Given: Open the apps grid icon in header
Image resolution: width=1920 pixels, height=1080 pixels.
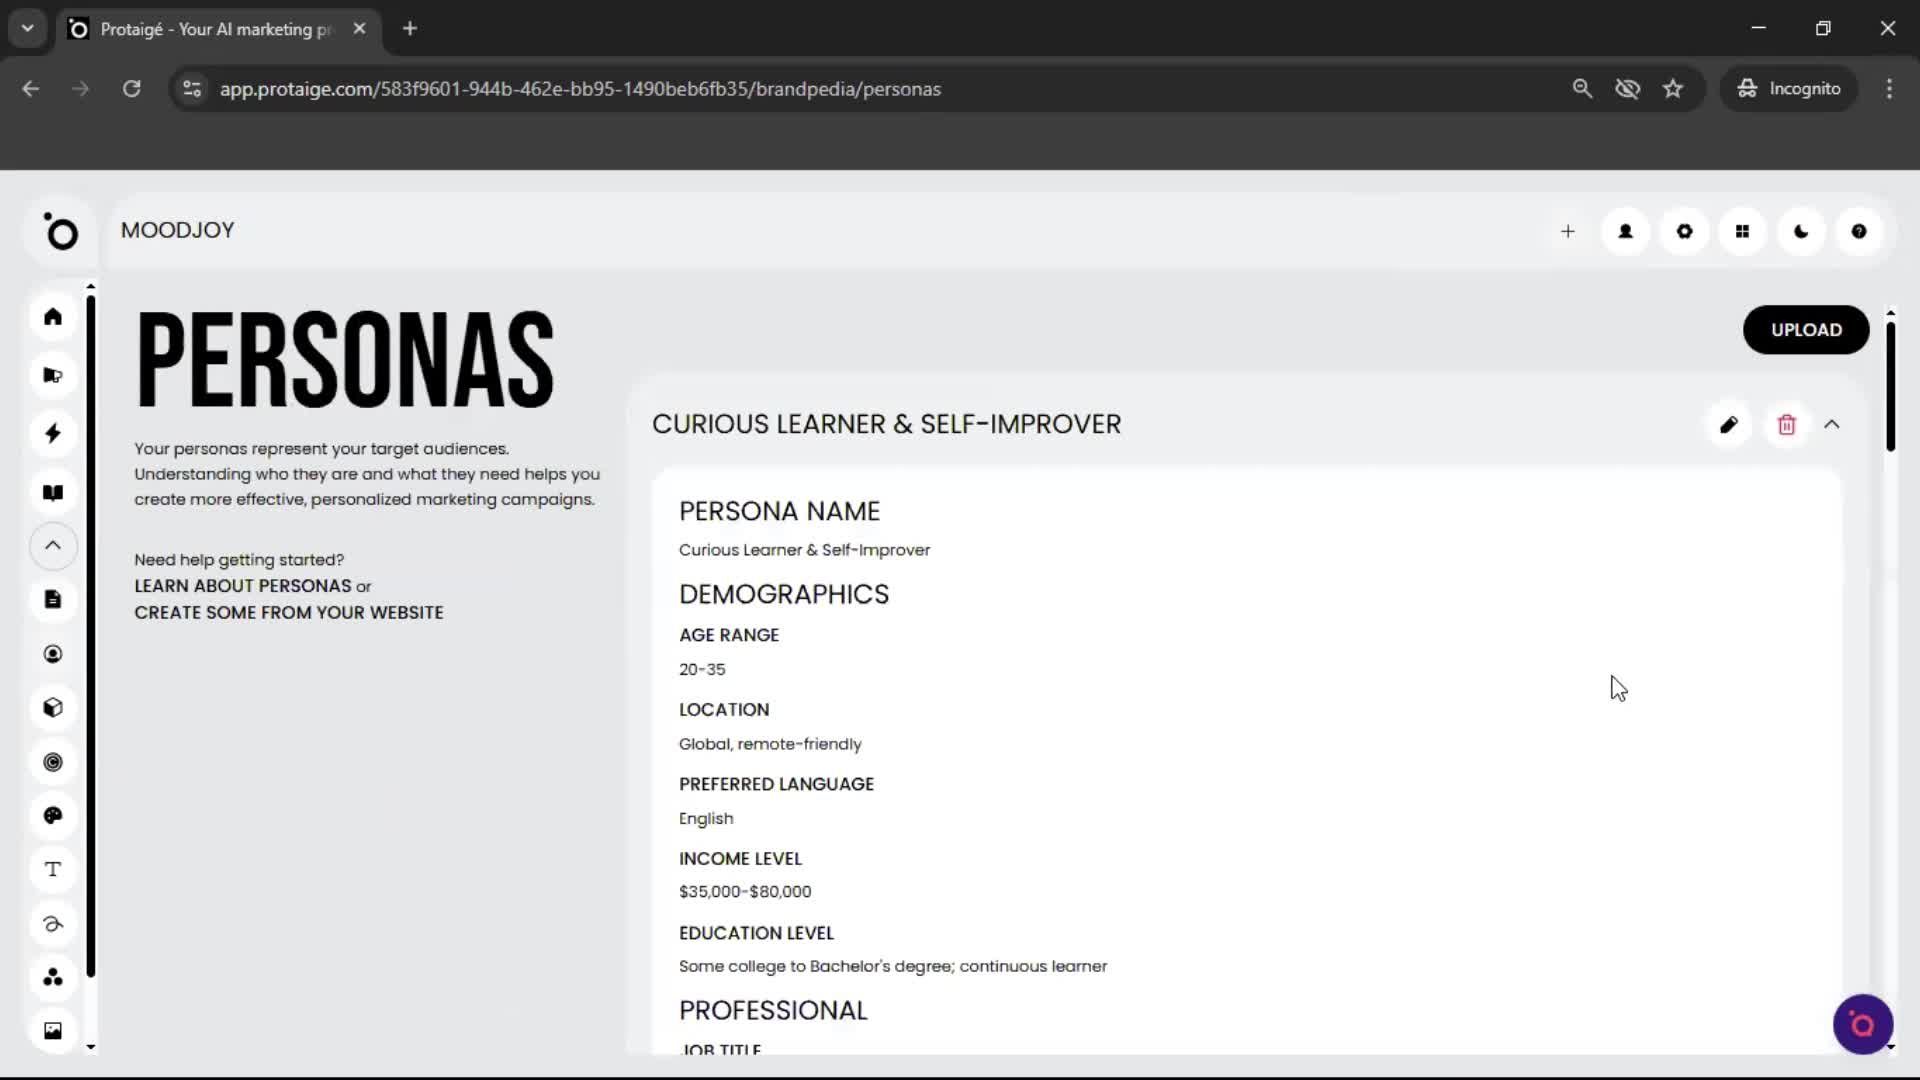Looking at the screenshot, I should coord(1742,231).
